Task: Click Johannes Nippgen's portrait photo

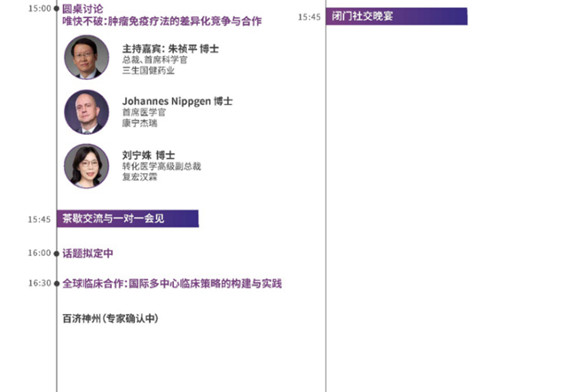Action: (x=87, y=112)
